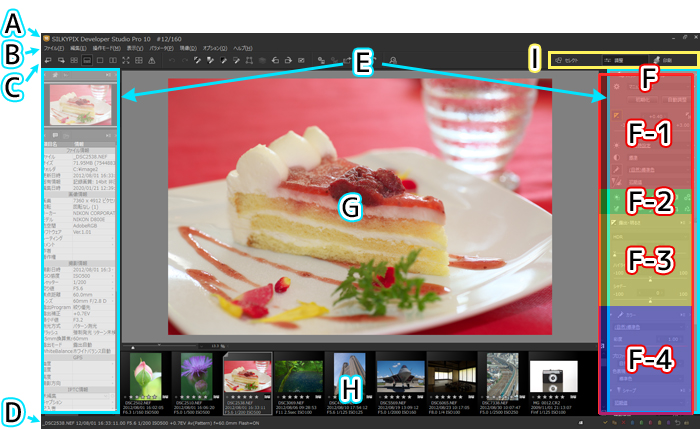Select the _DSC5569.NEF jet aircraft thumbnail

point(400,383)
